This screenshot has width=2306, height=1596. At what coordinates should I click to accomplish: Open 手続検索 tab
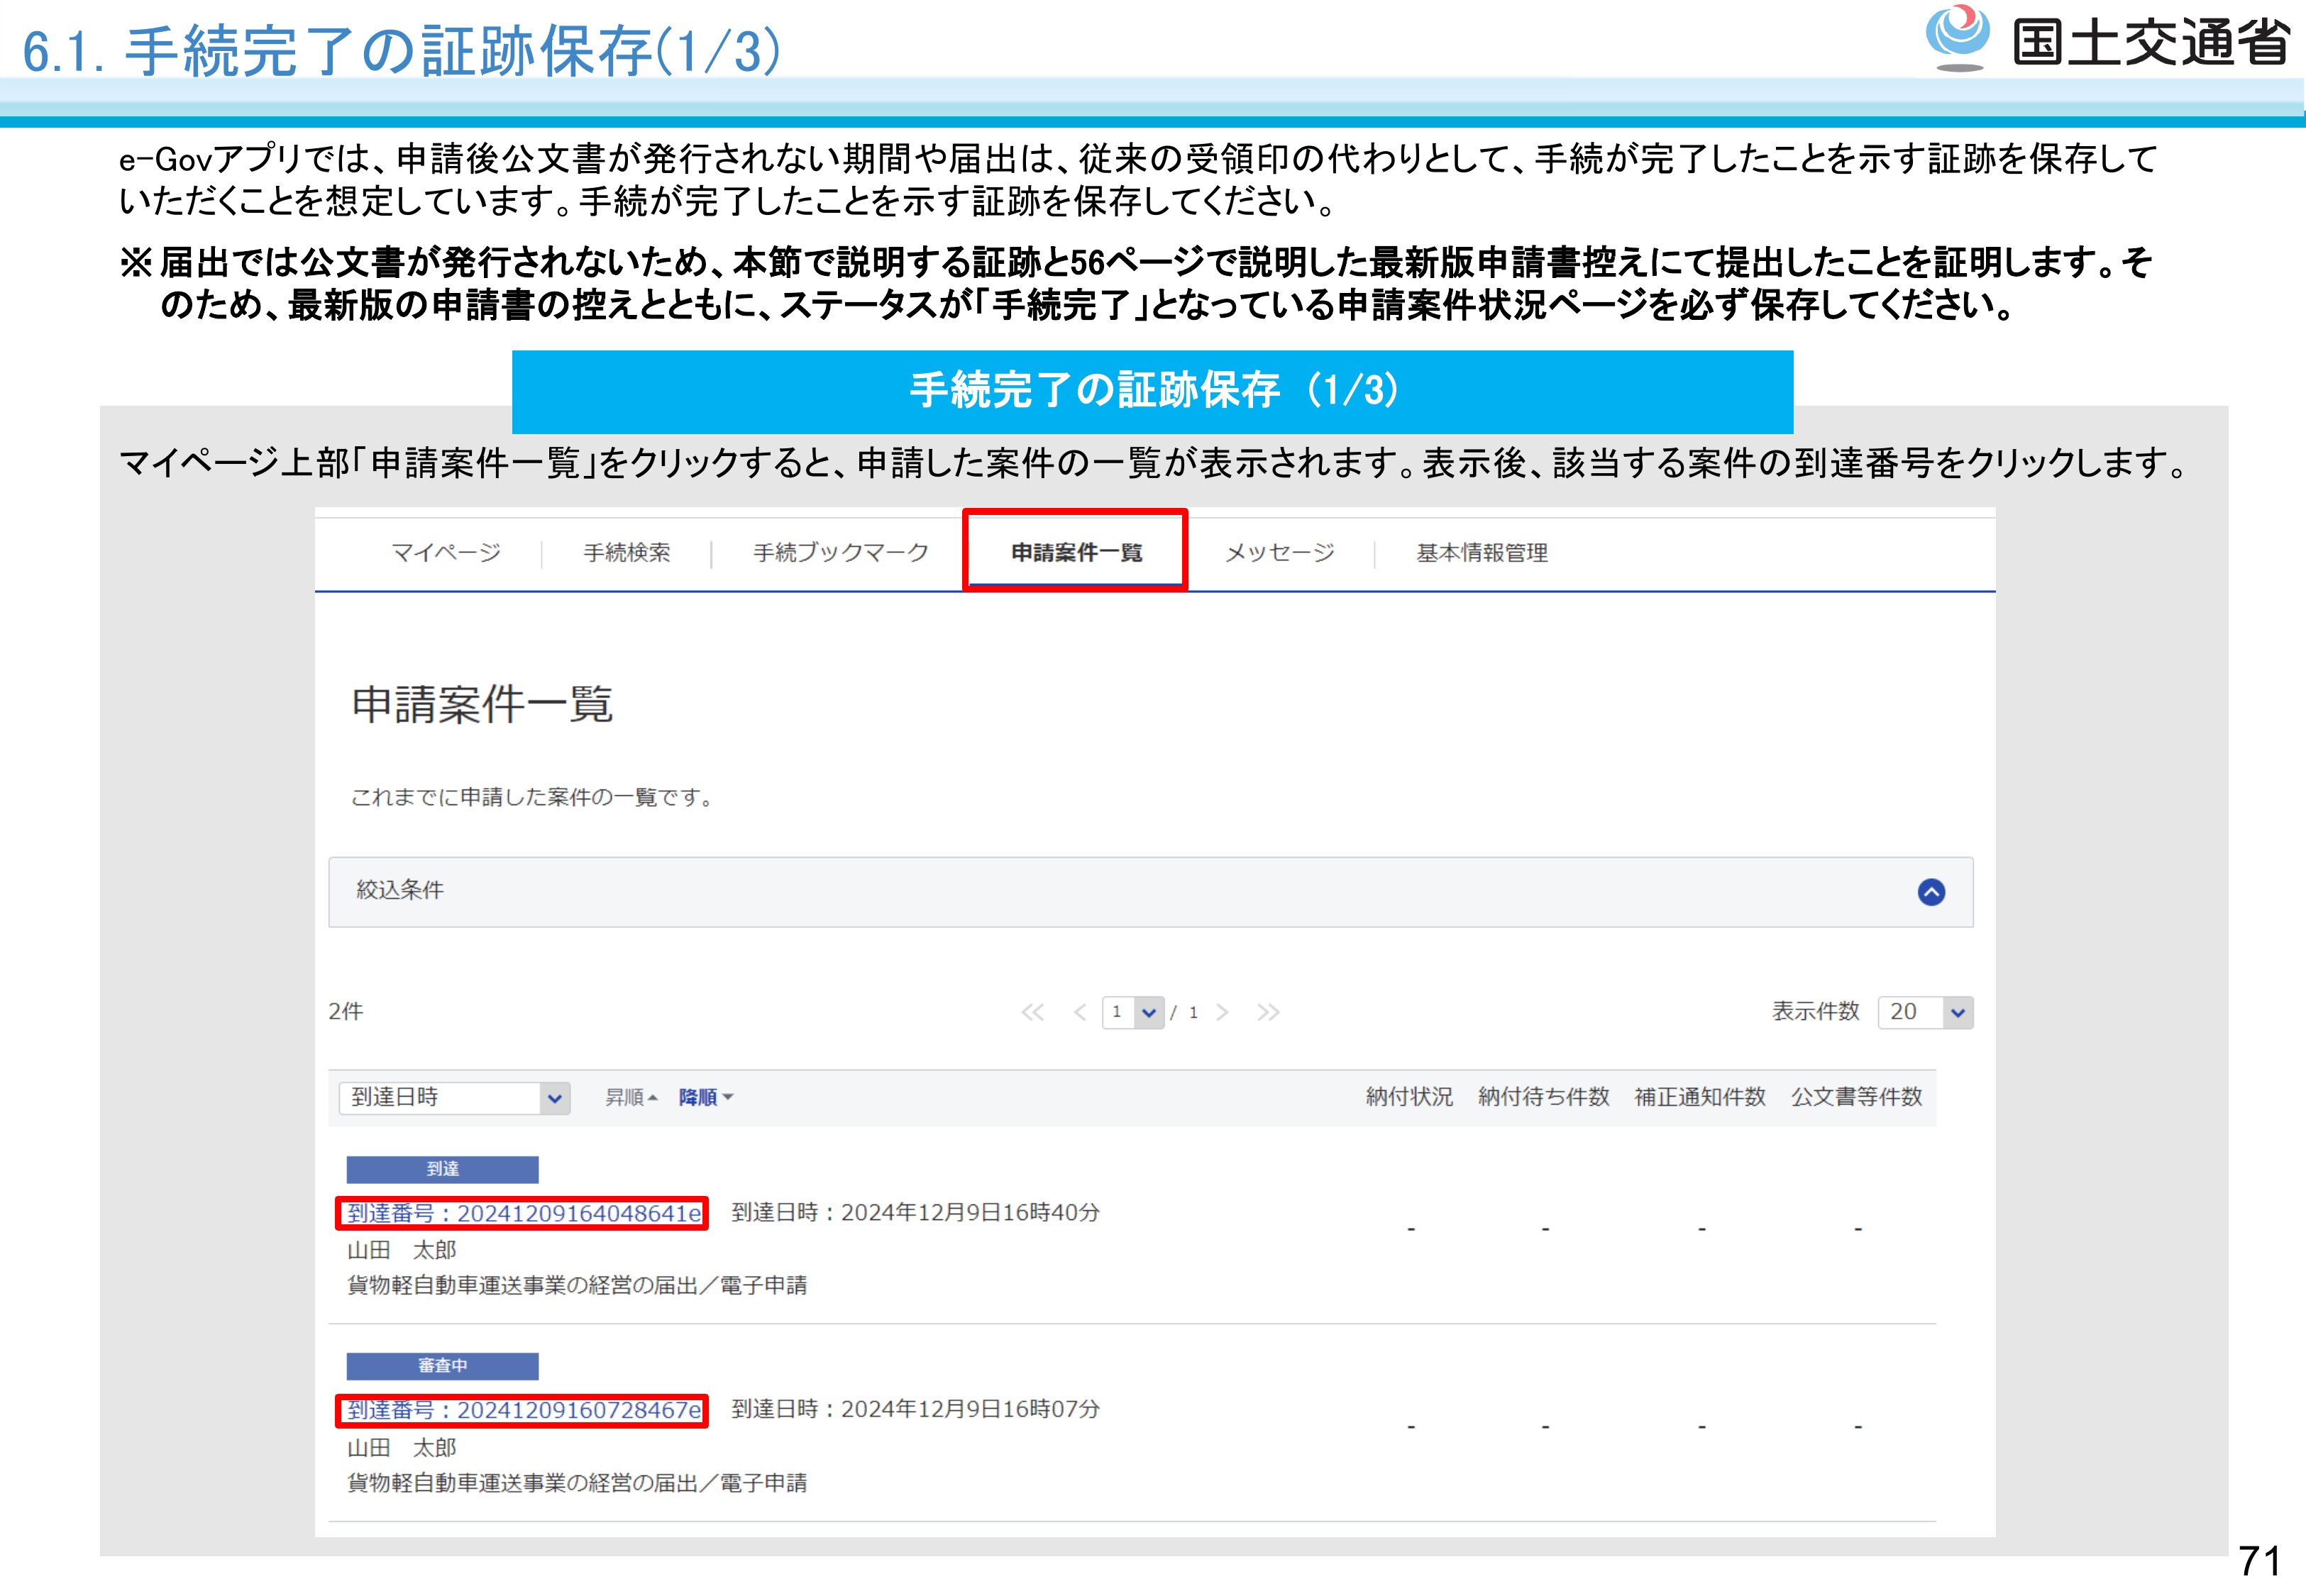pyautogui.click(x=627, y=552)
